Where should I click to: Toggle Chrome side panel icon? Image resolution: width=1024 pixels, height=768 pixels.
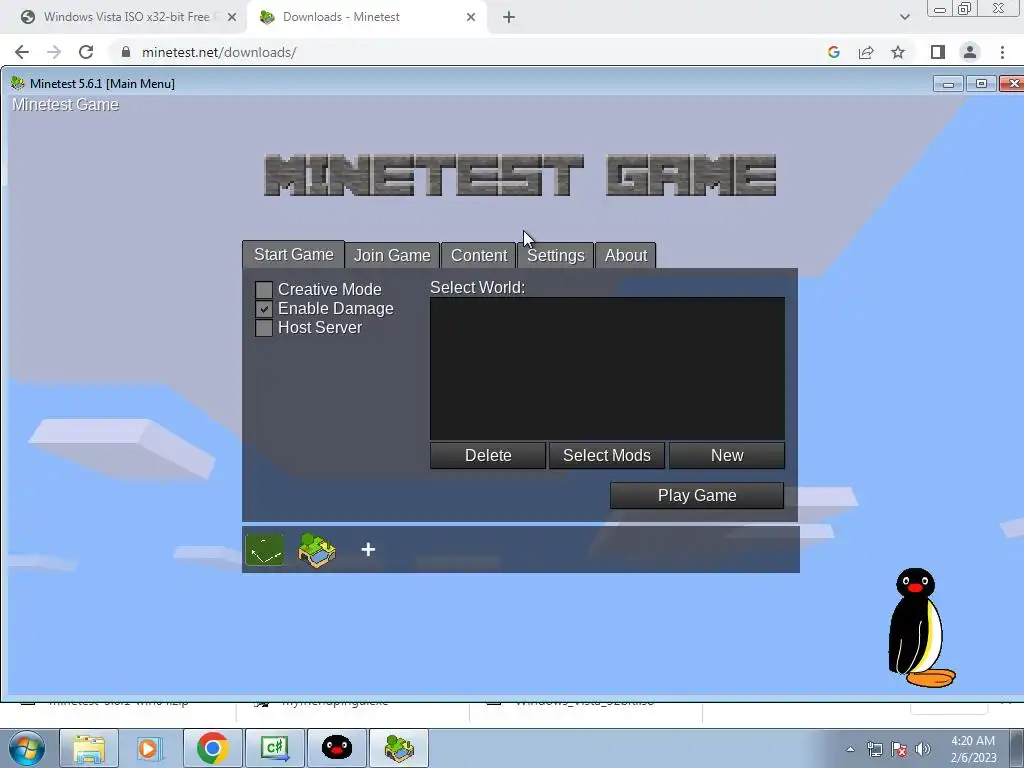[x=938, y=52]
